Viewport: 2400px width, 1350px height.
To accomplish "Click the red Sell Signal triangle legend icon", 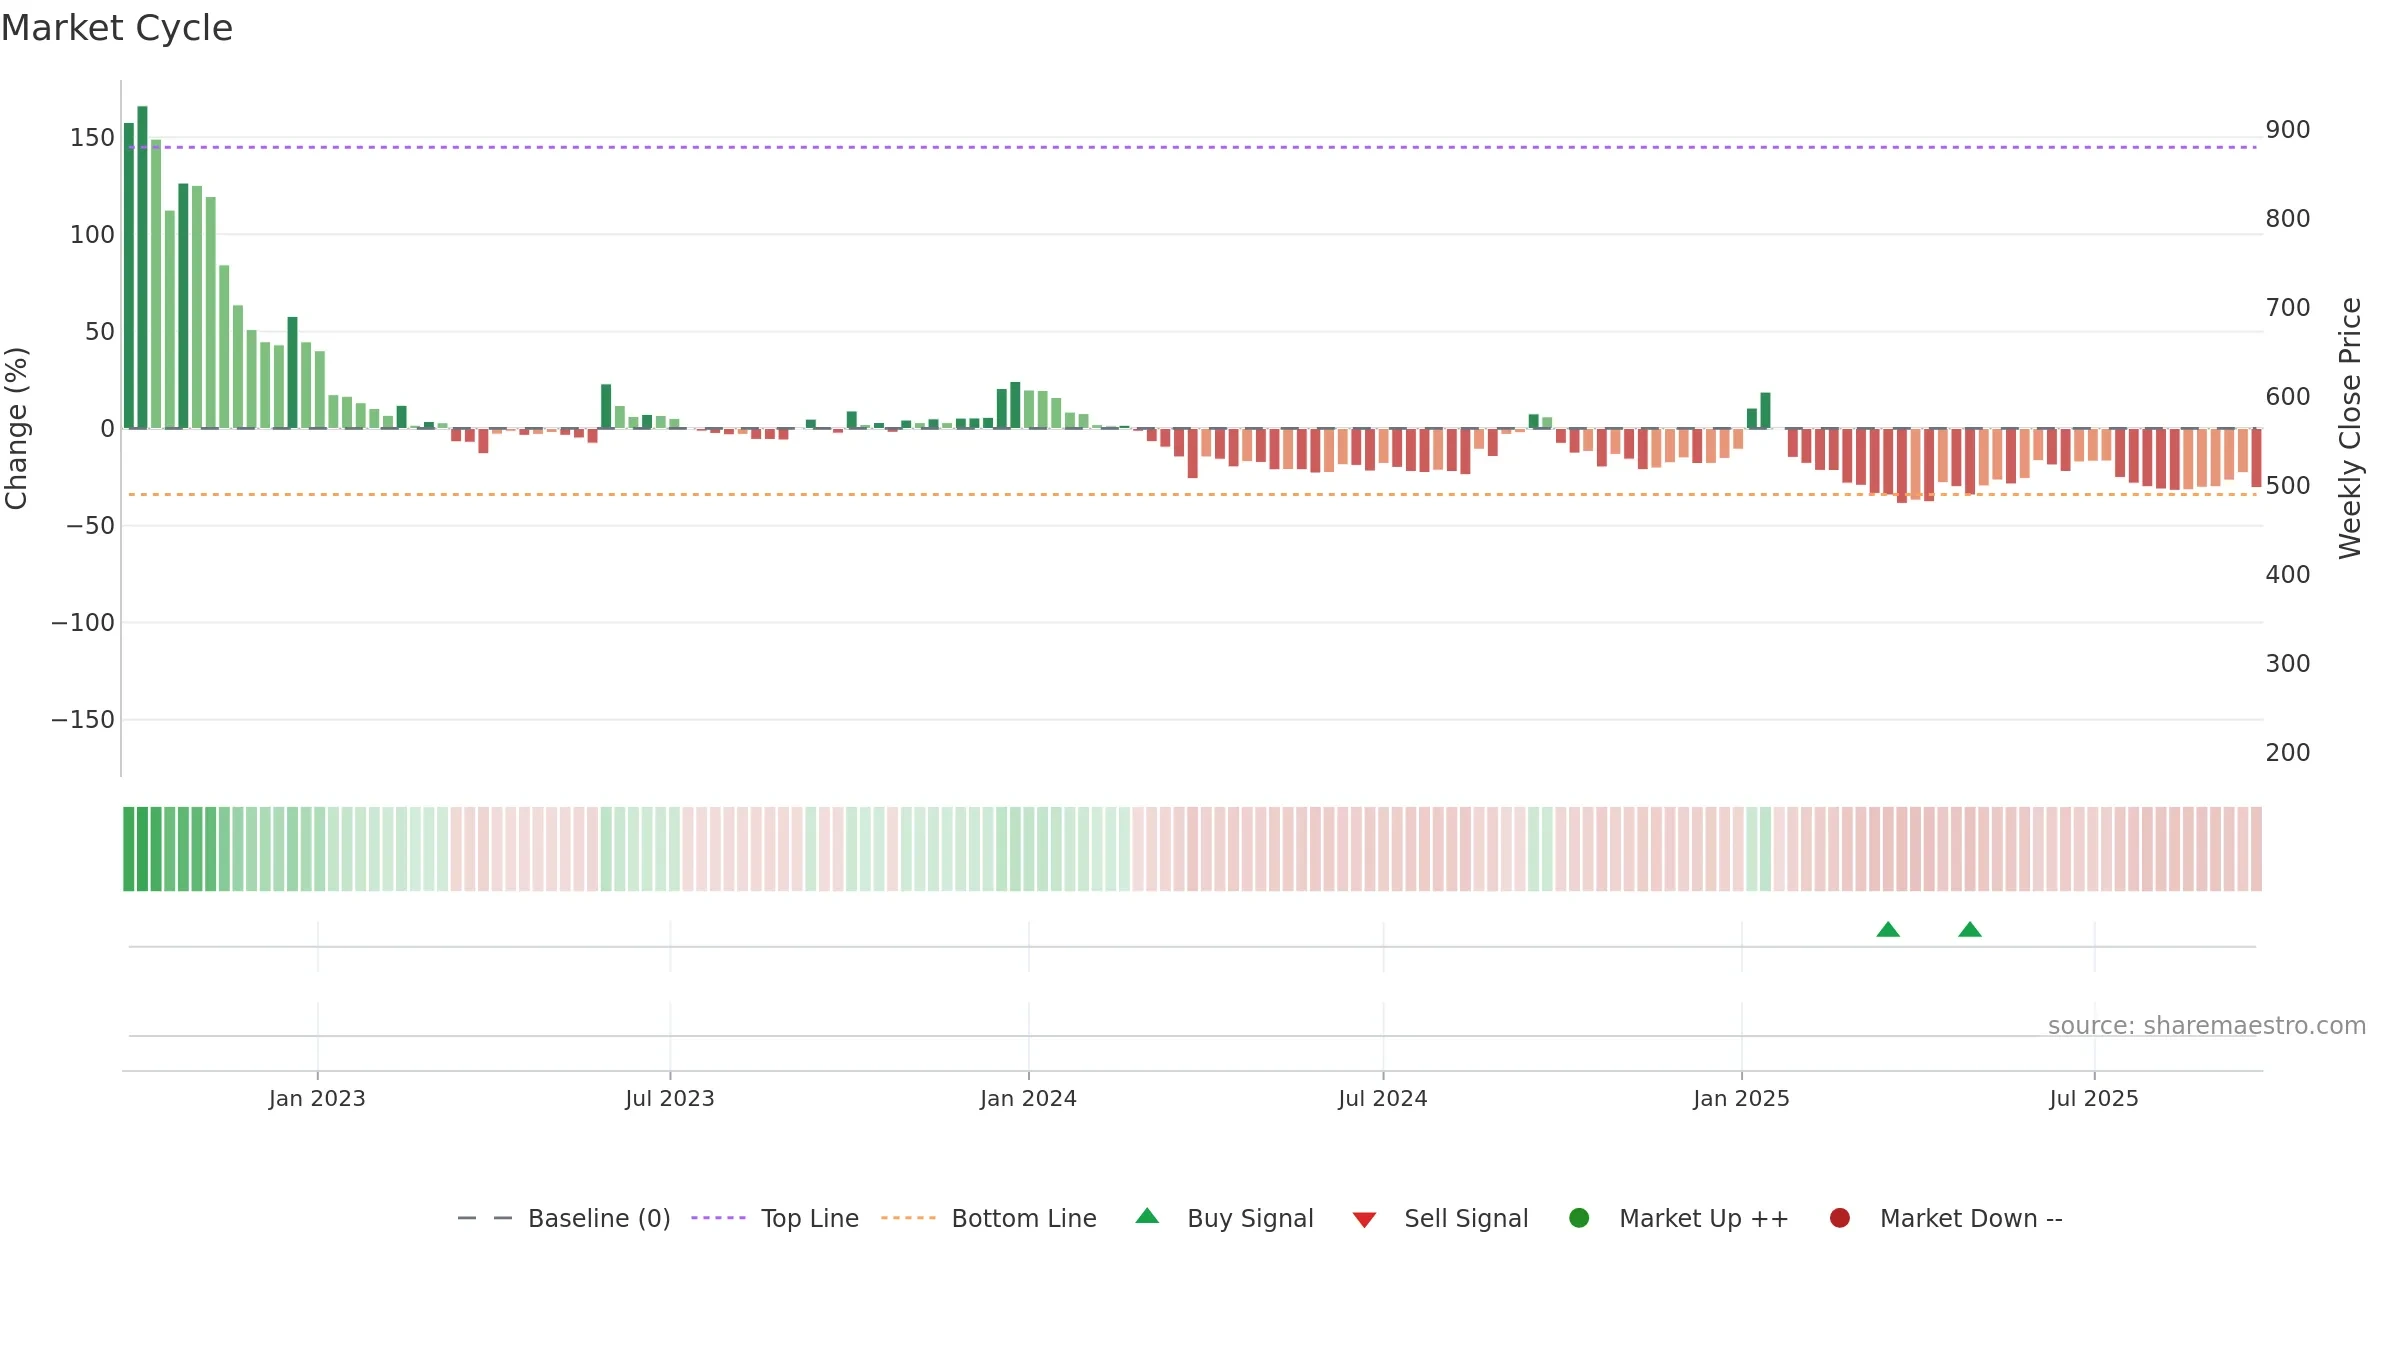I will (x=1365, y=1219).
